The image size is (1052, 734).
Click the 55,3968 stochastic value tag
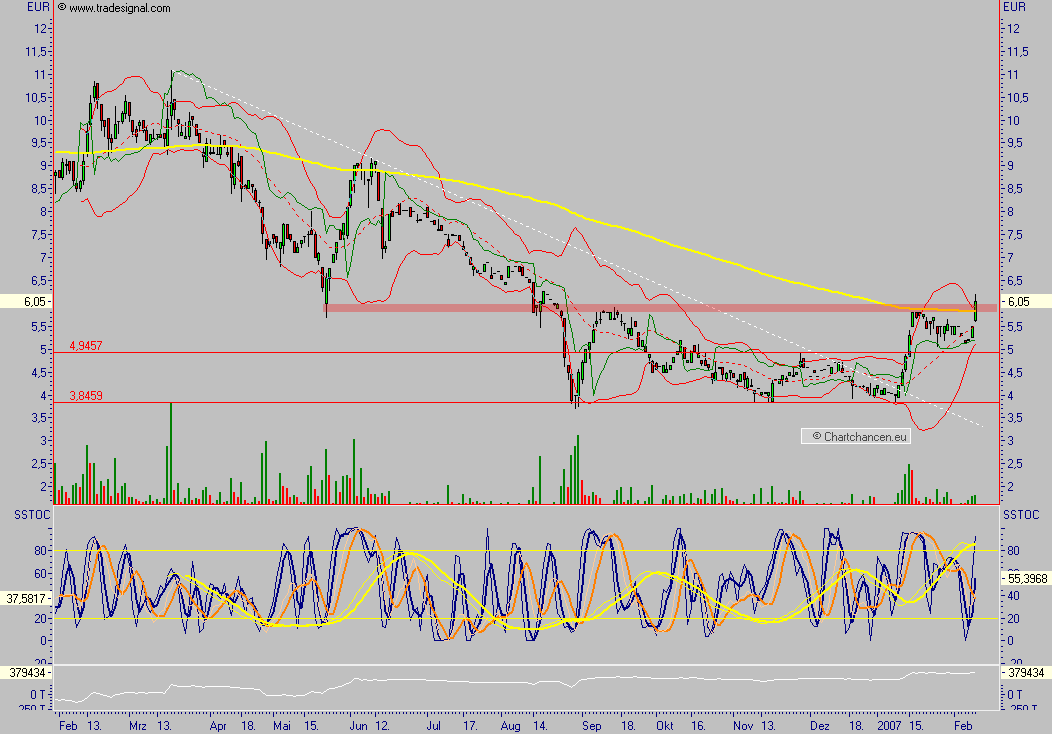(x=1026, y=578)
